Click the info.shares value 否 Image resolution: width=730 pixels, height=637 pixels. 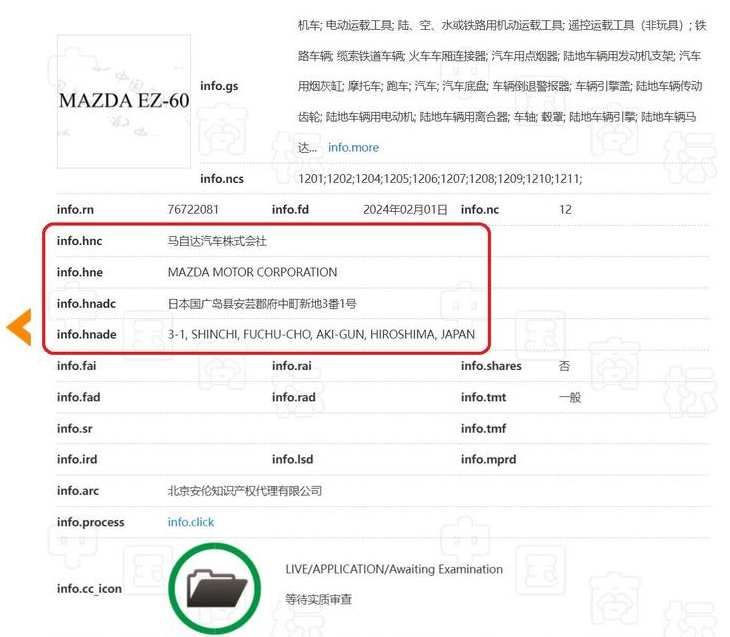(564, 366)
